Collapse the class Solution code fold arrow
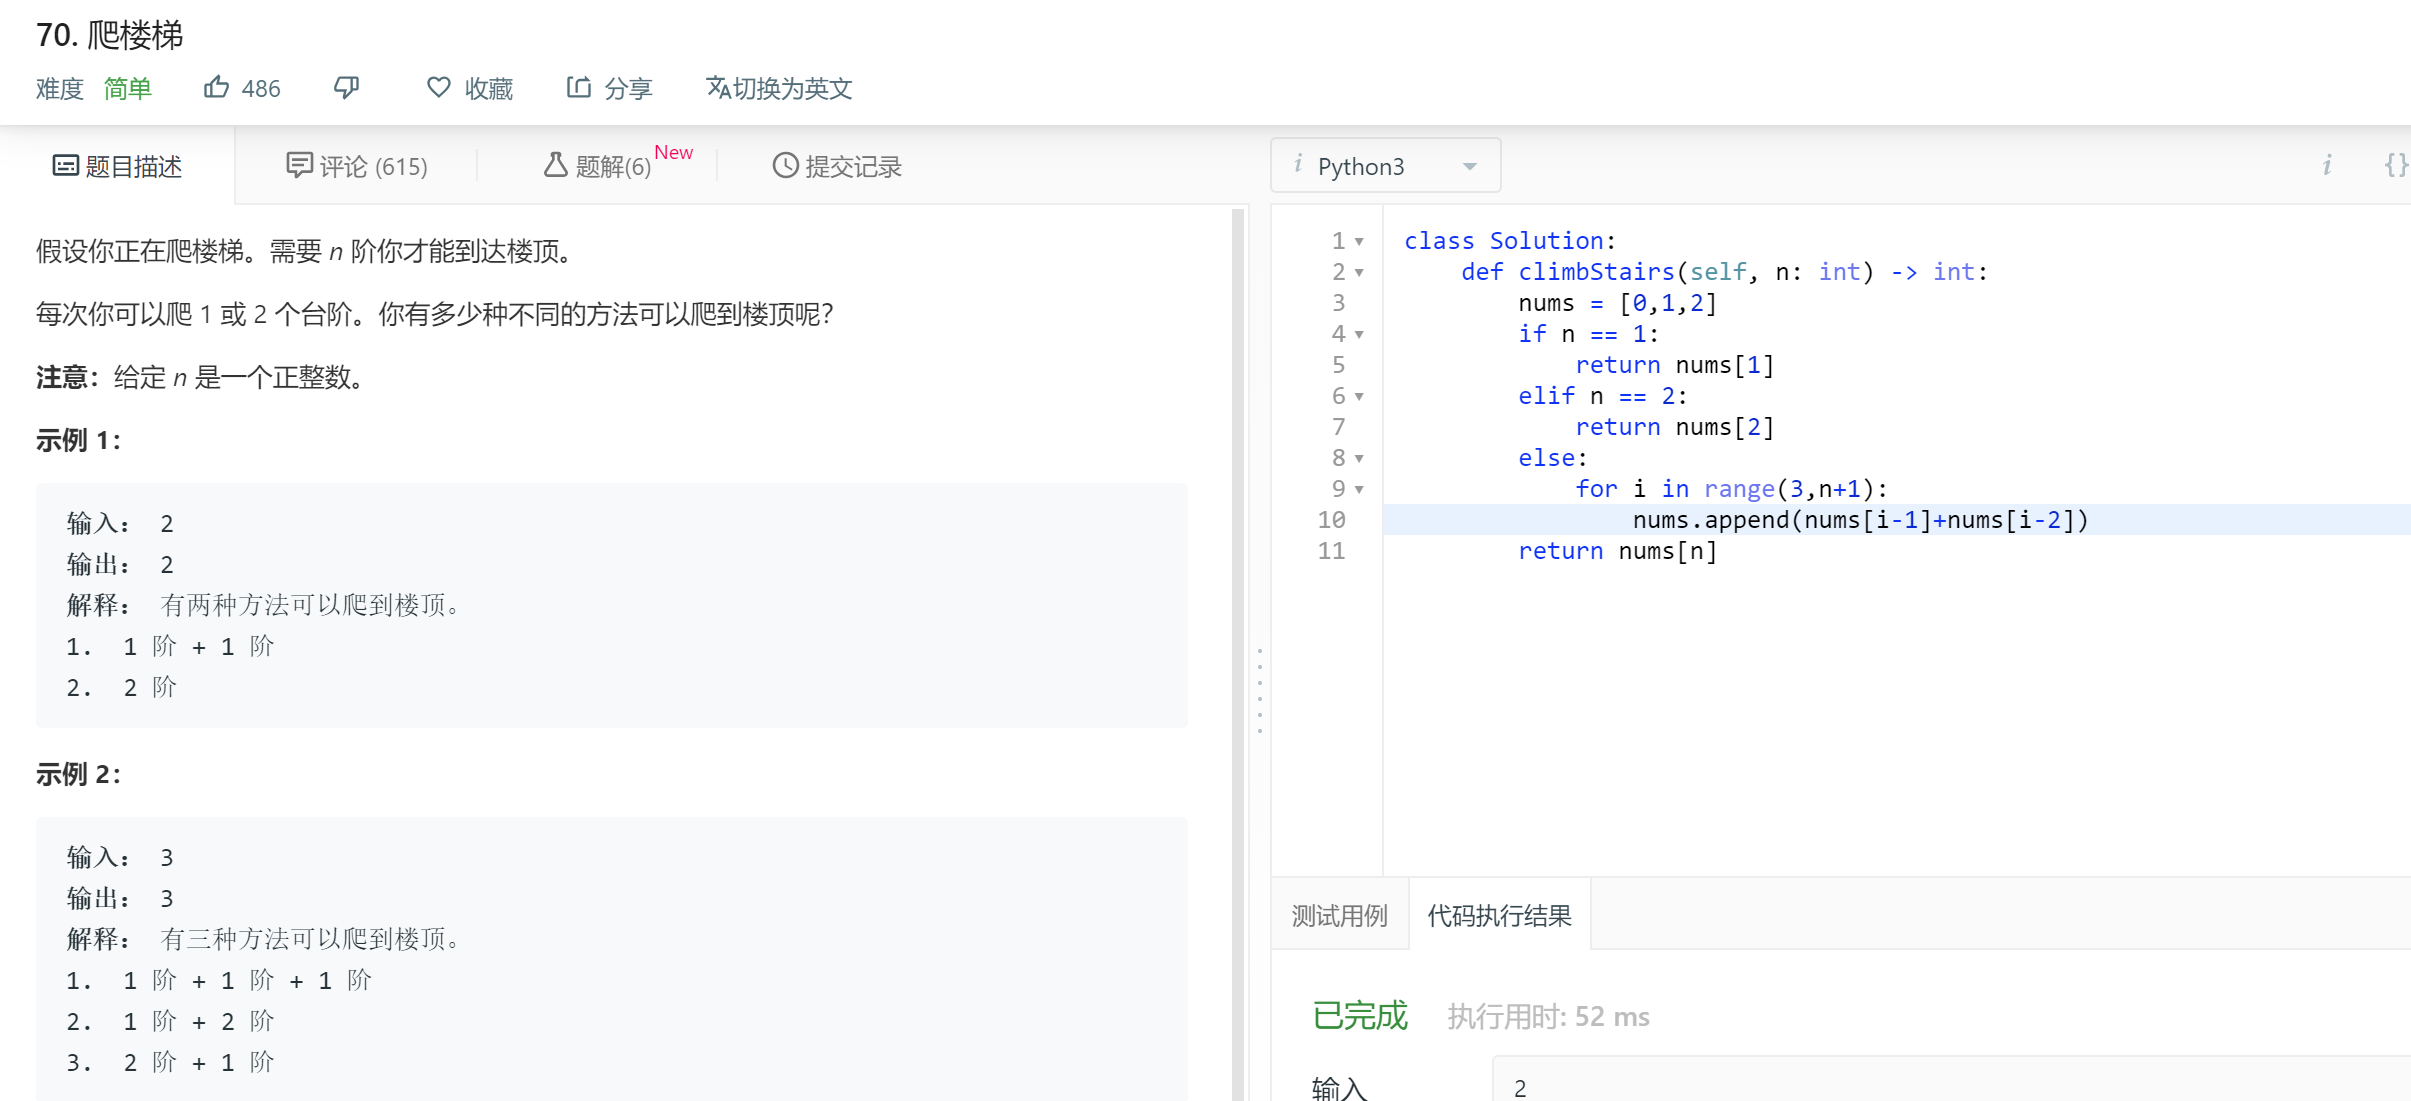This screenshot has width=2411, height=1101. click(1361, 241)
